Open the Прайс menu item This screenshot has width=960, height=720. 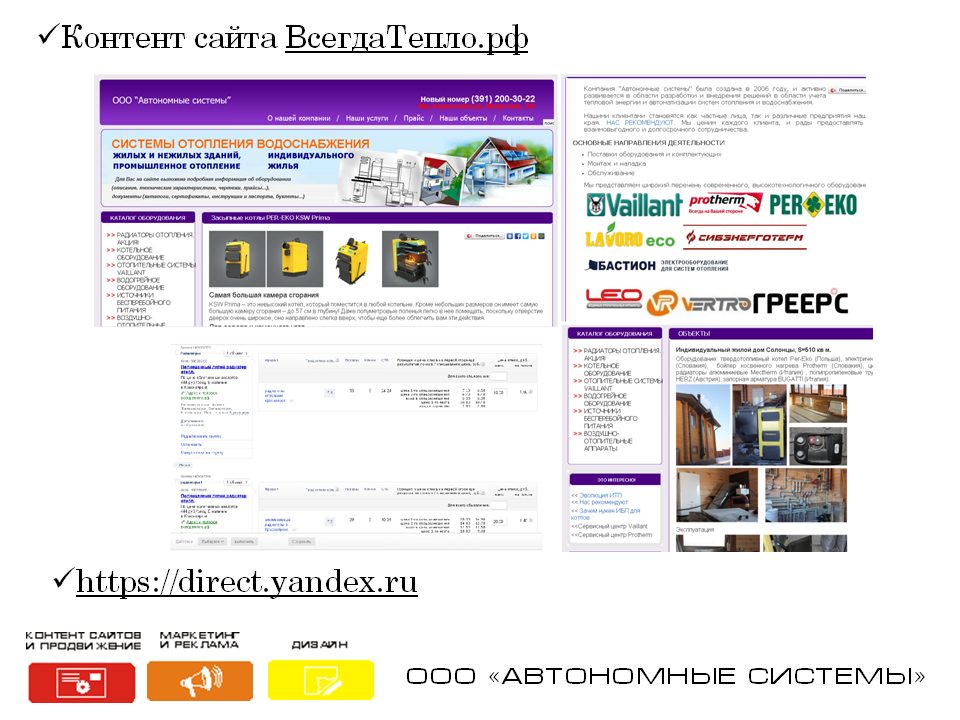click(413, 118)
